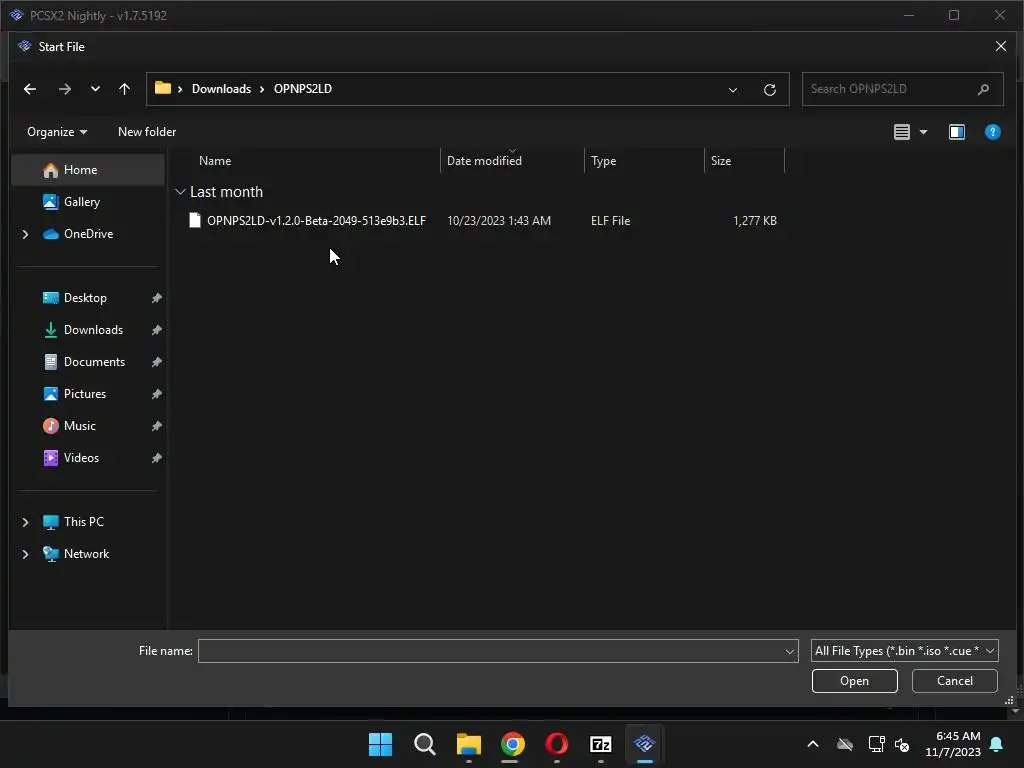
Task: Collapse the Last month group
Action: [x=180, y=192]
